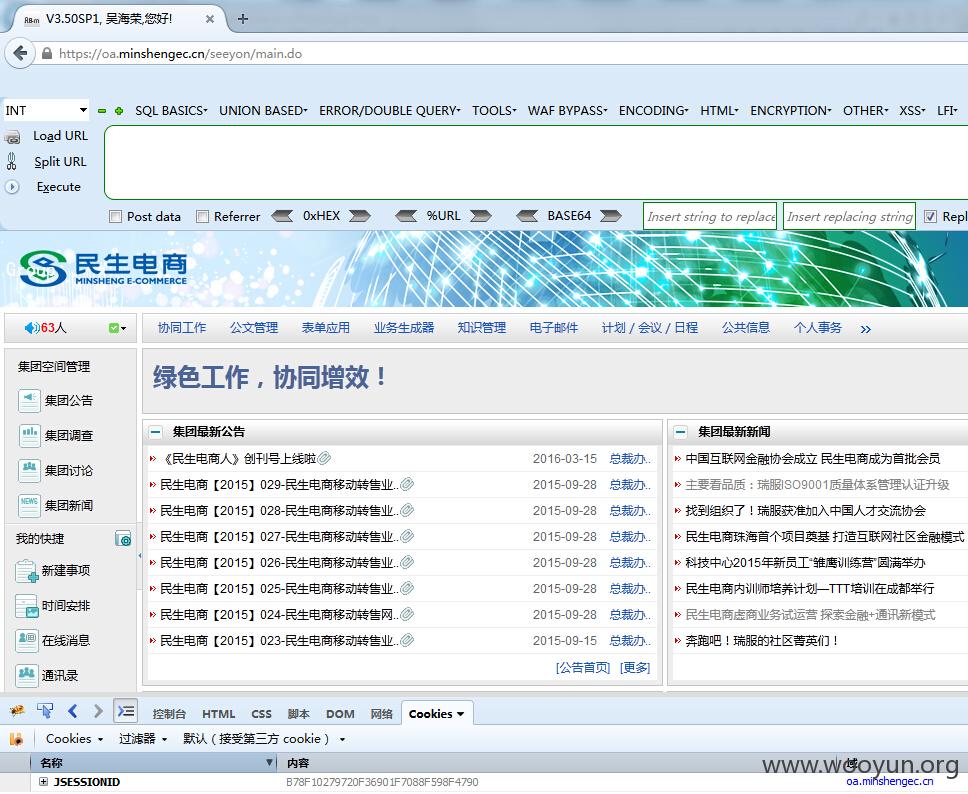
Task: Click the left arrow before 0xHEX
Action: click(x=282, y=216)
